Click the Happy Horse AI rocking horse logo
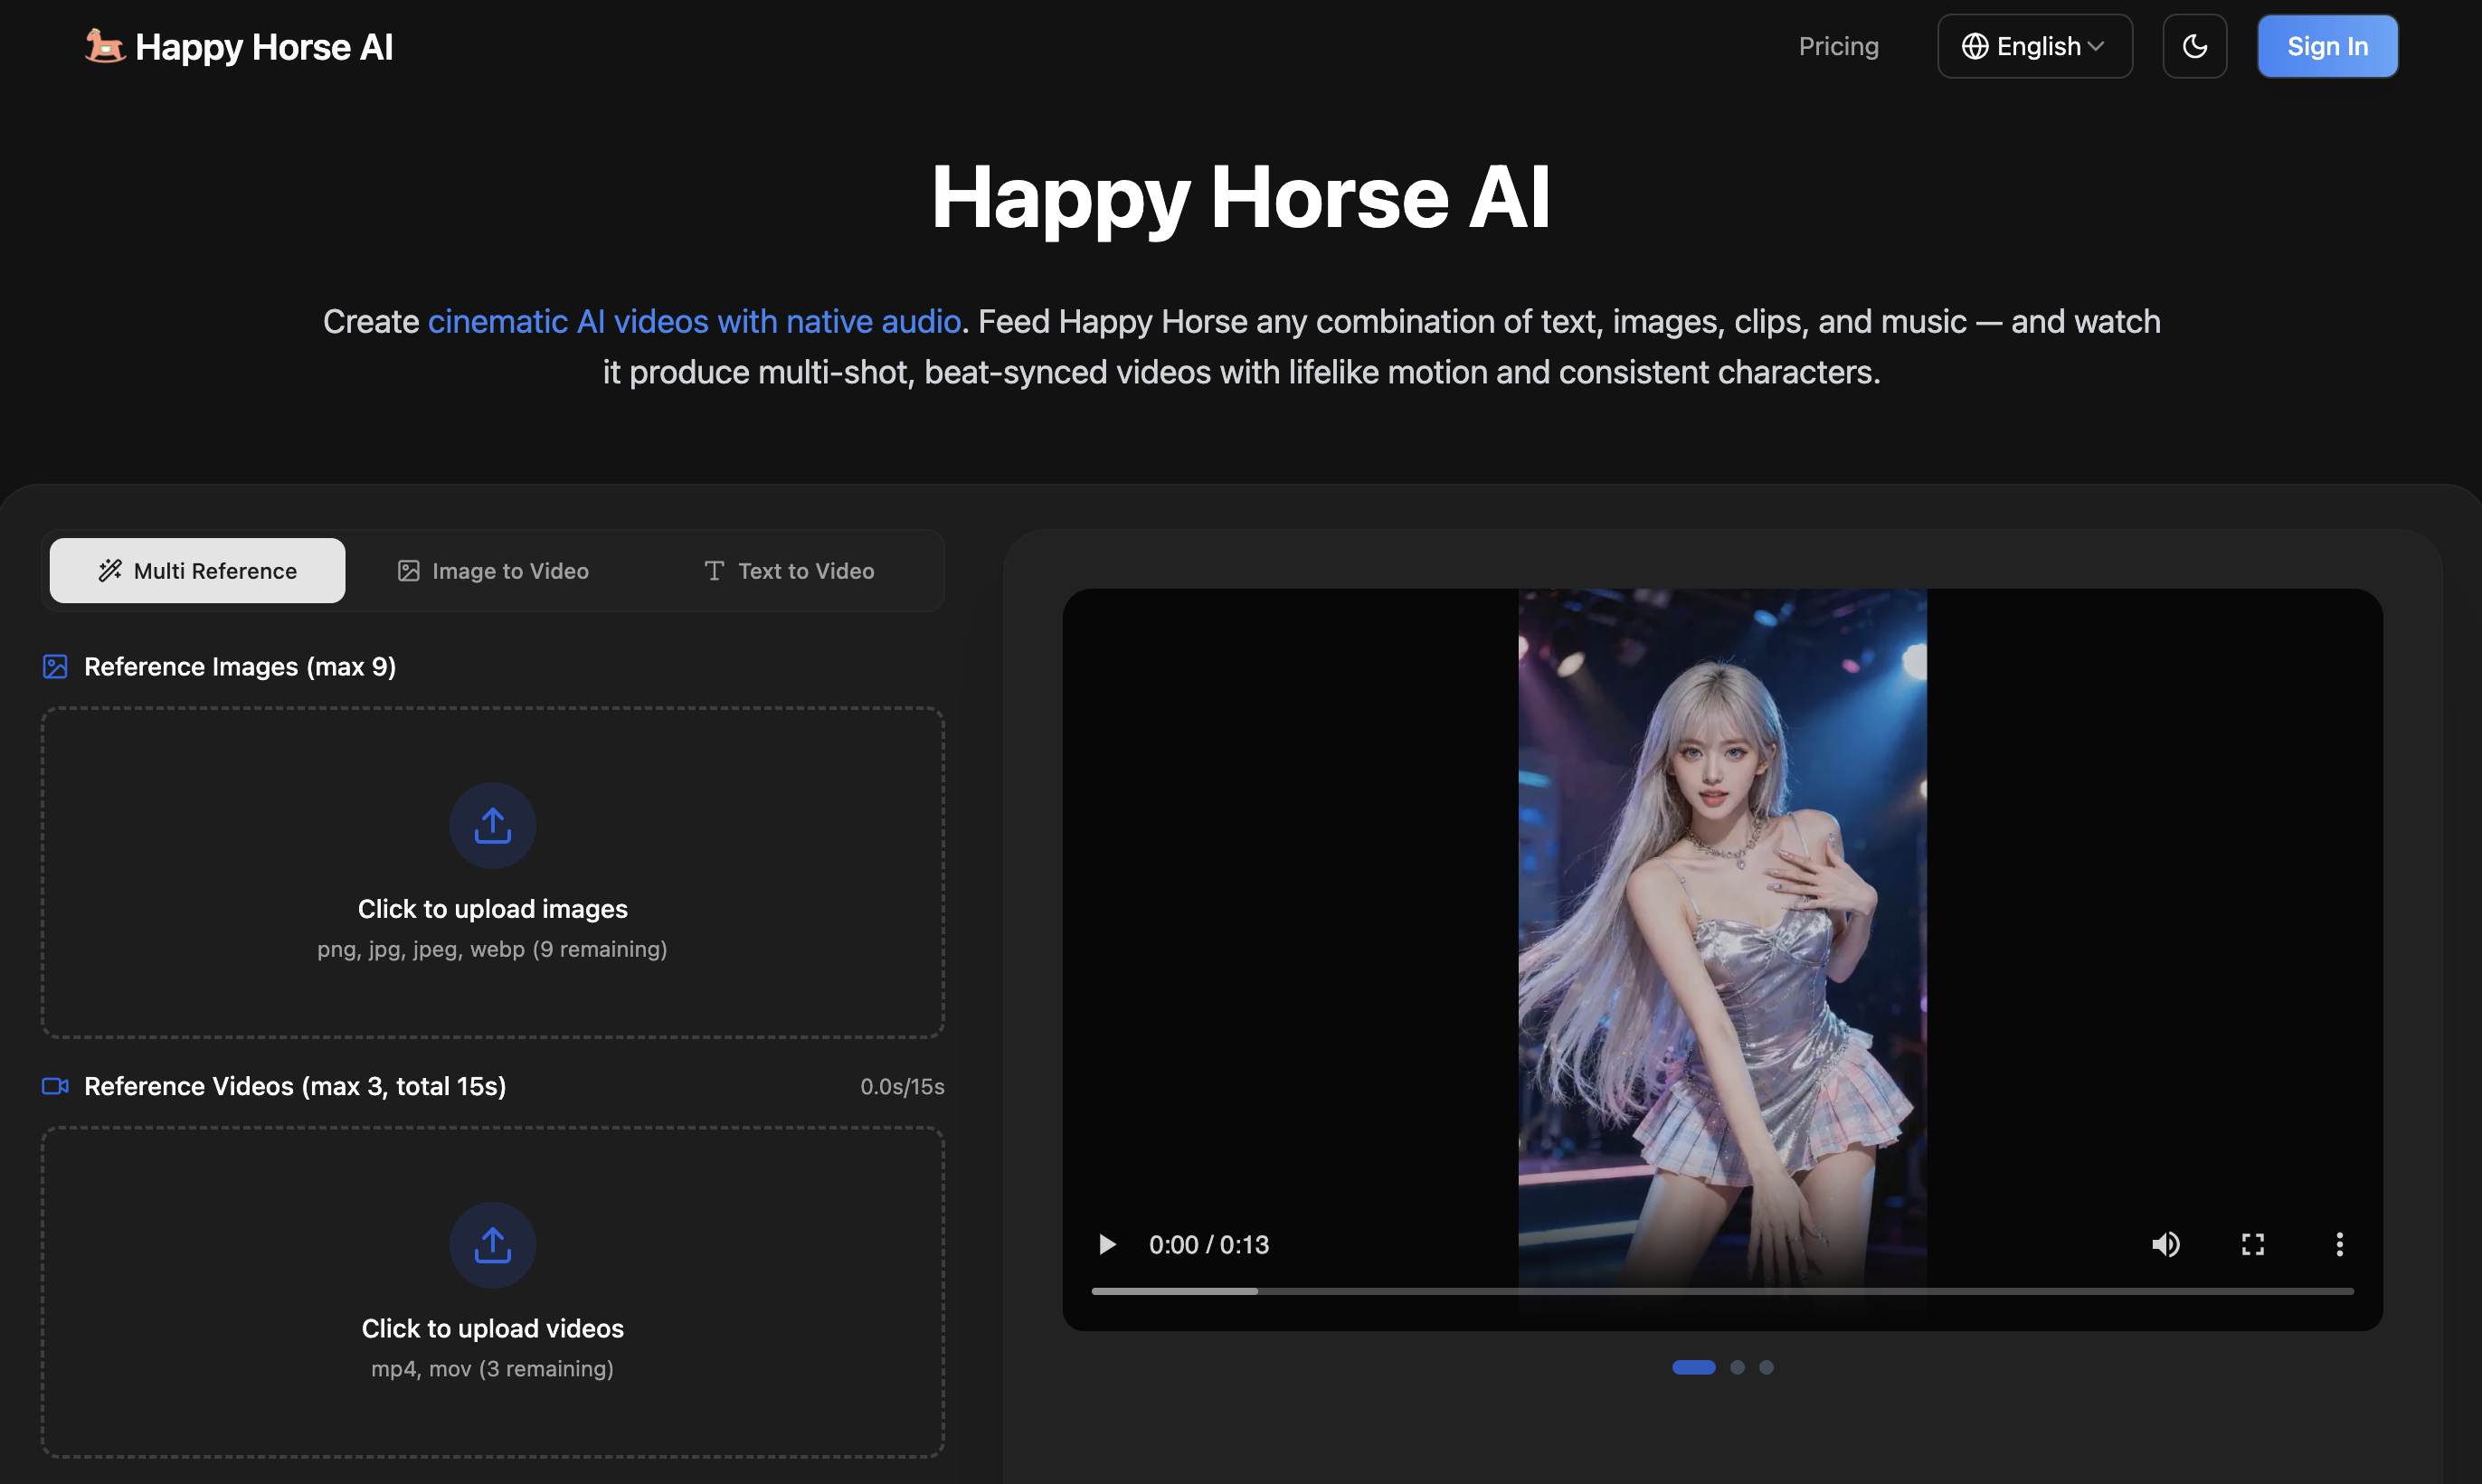2482x1484 pixels. coord(105,45)
